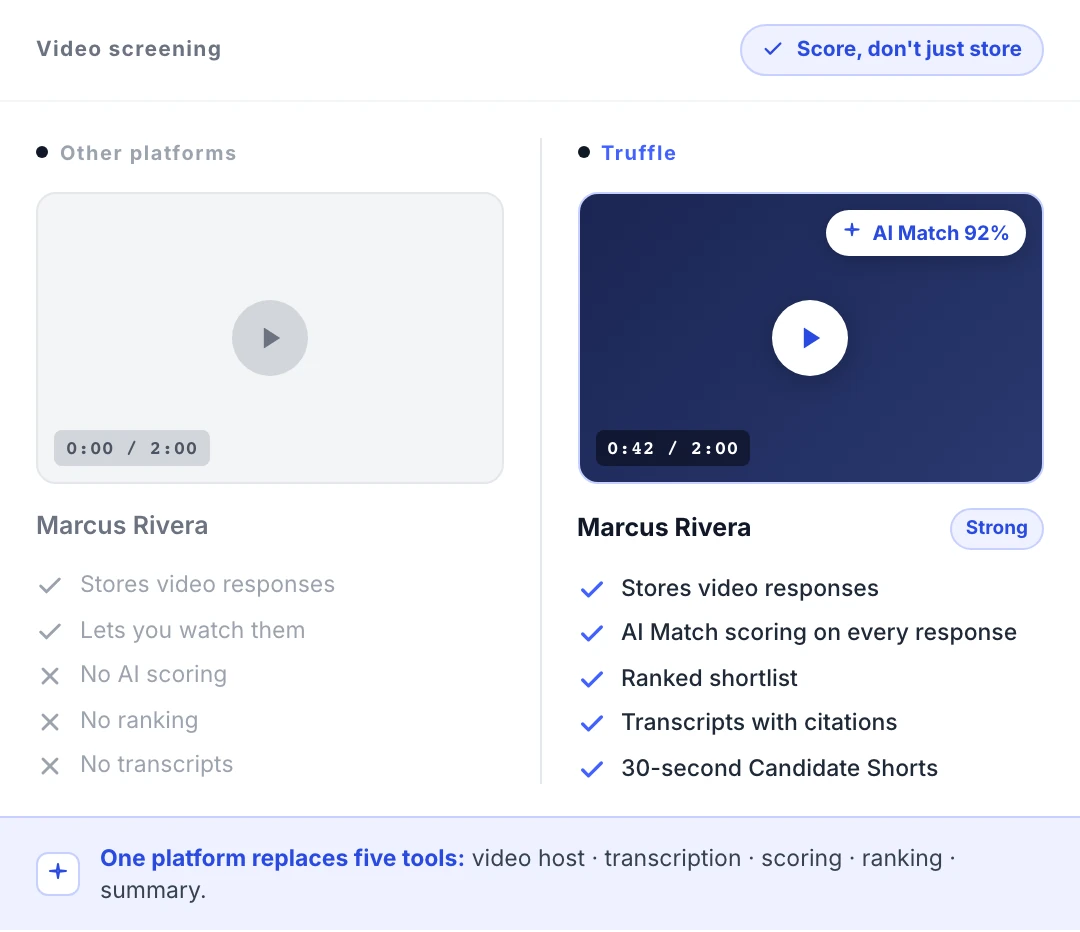Viewport: 1080px width, 932px height.
Task: Click the No transcripts text
Action: tap(156, 765)
